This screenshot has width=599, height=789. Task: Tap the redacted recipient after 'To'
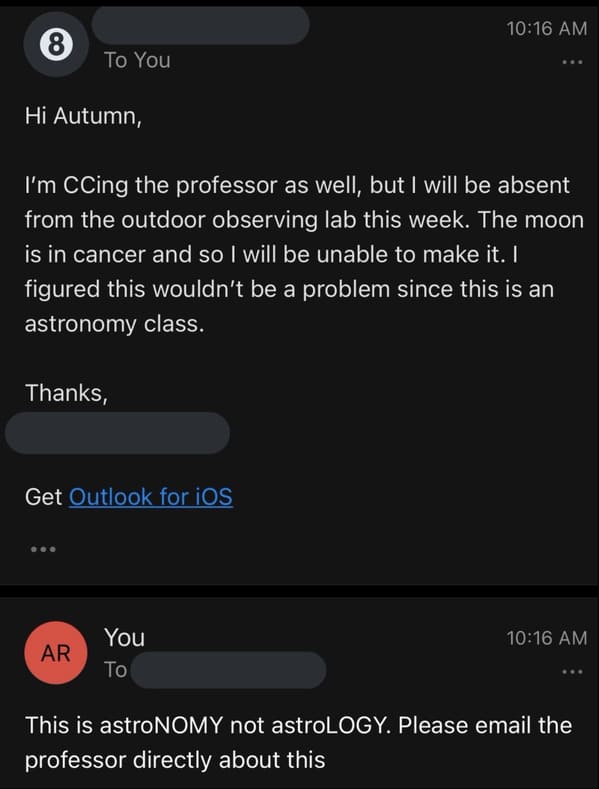(229, 670)
